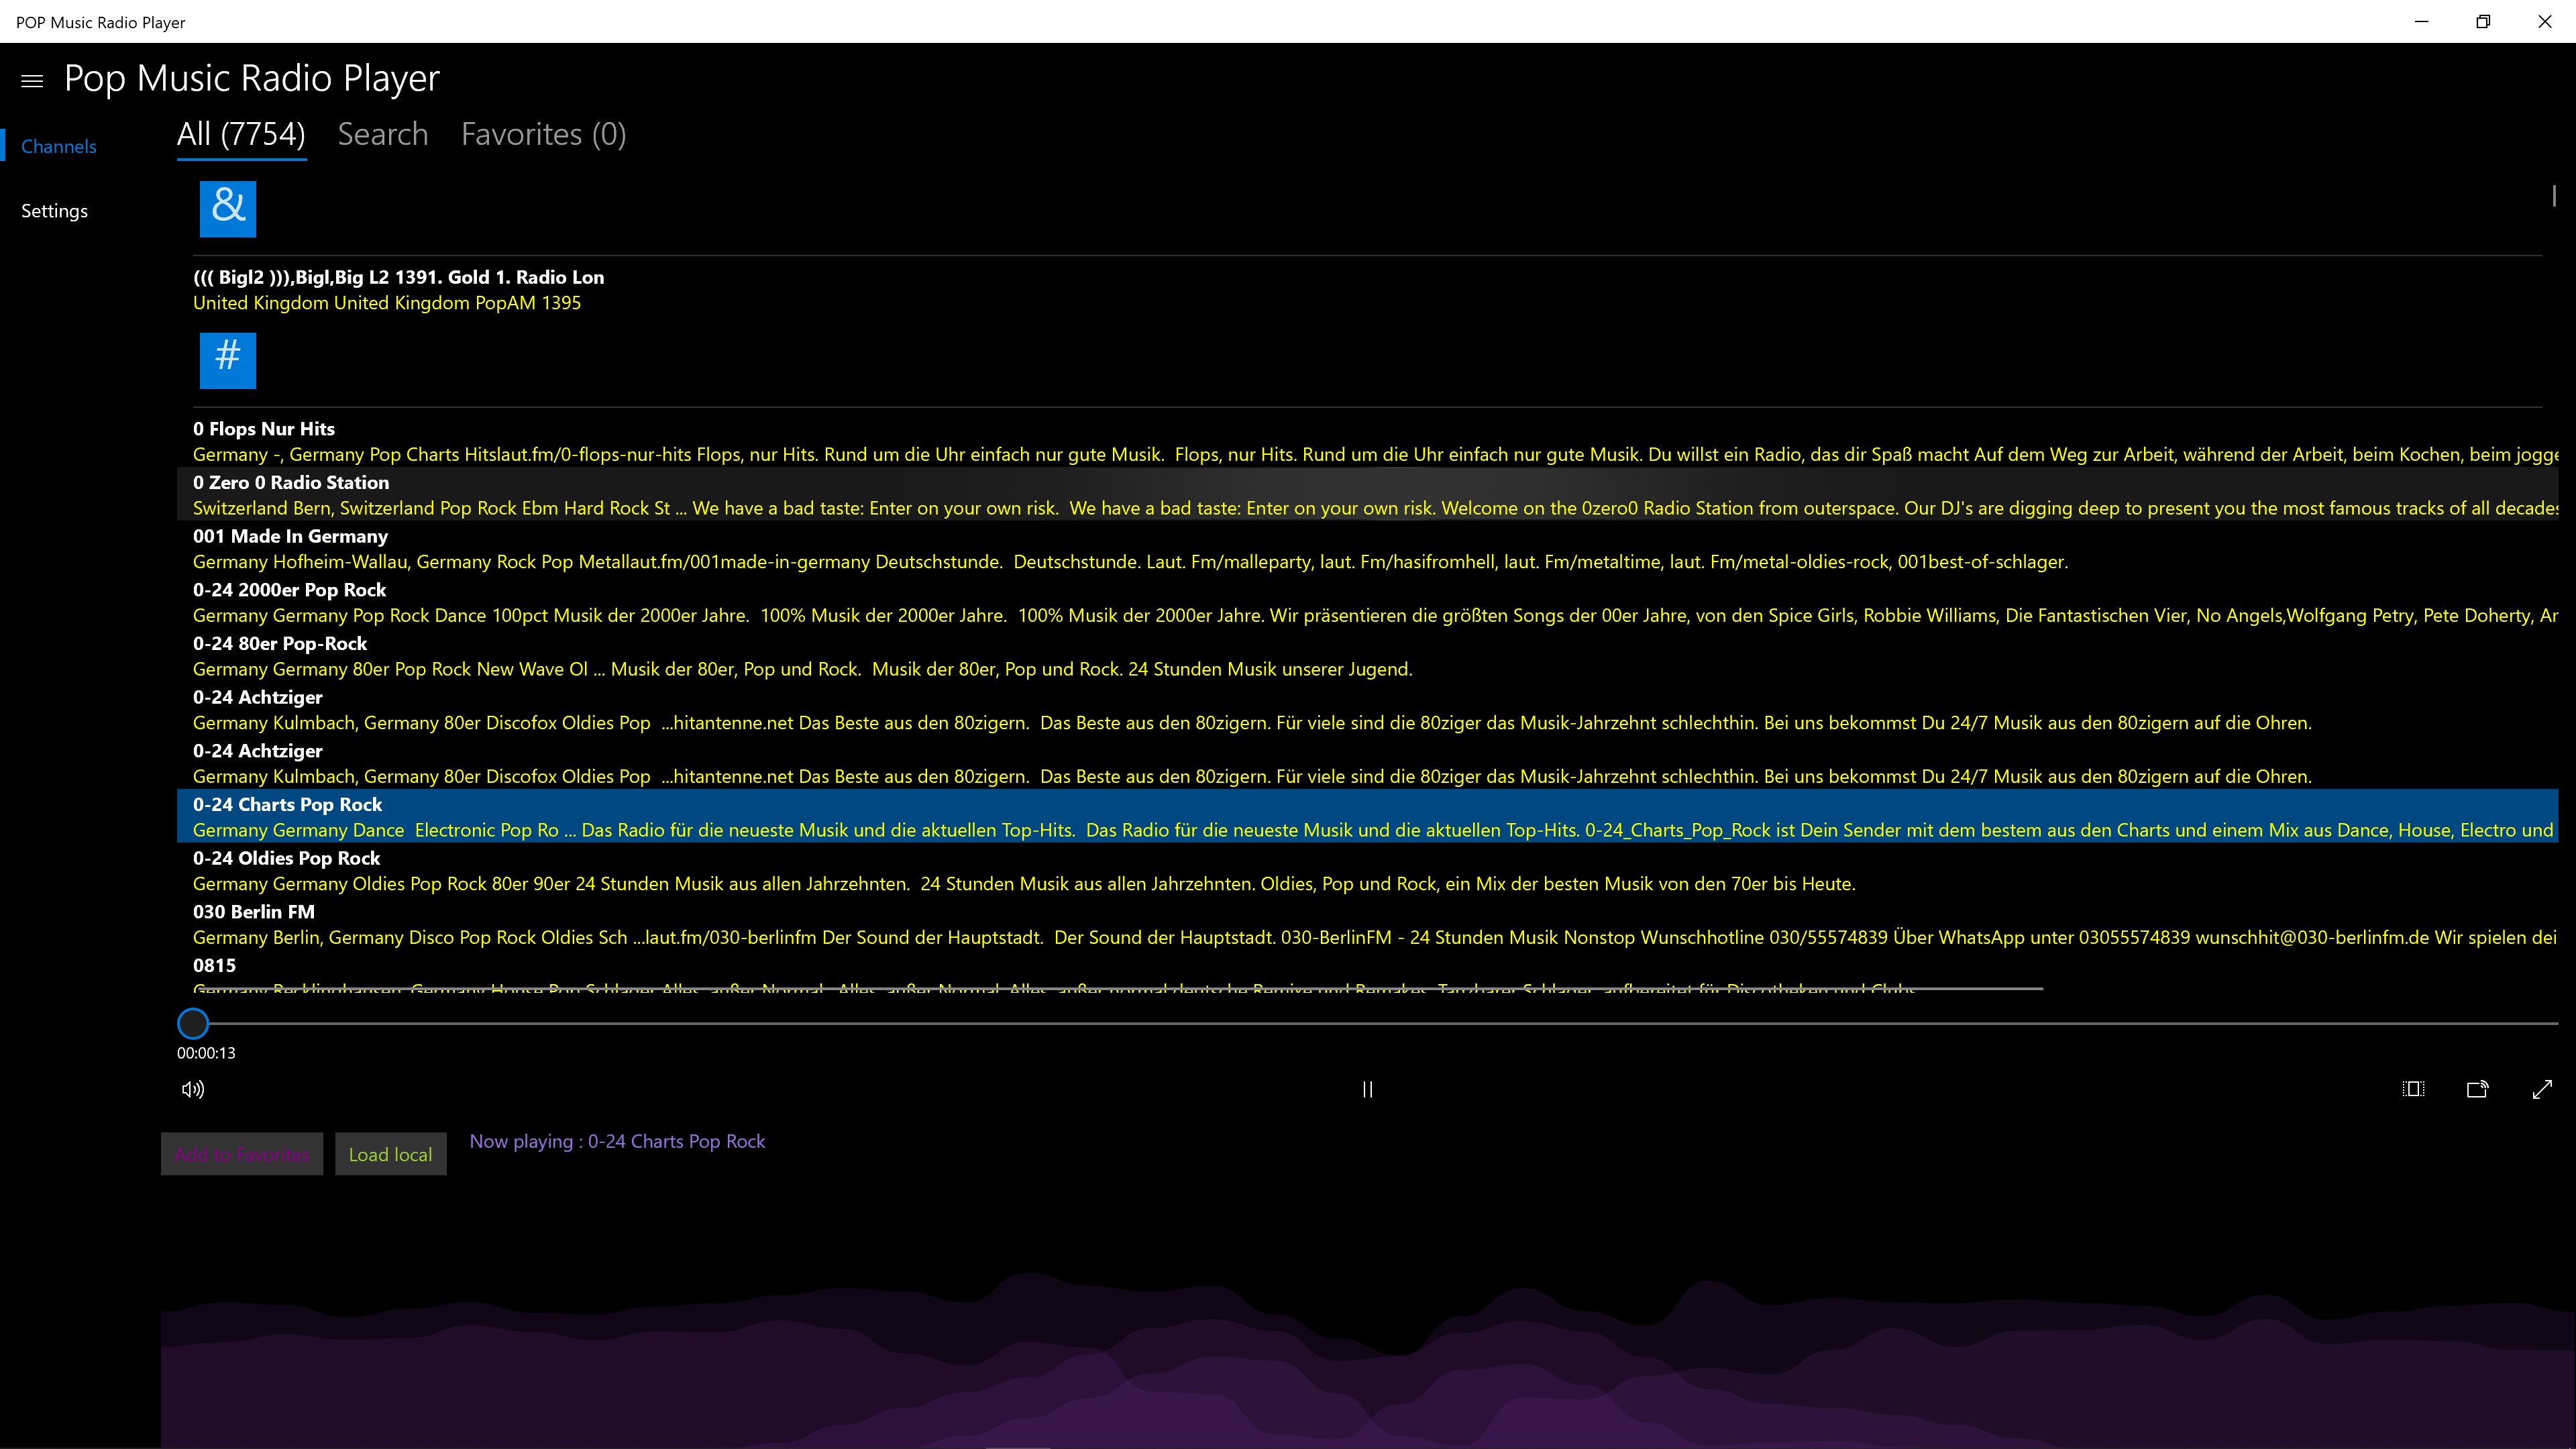The height and width of the screenshot is (1449, 2576).
Task: Restore down the window from title bar
Action: point(2482,21)
